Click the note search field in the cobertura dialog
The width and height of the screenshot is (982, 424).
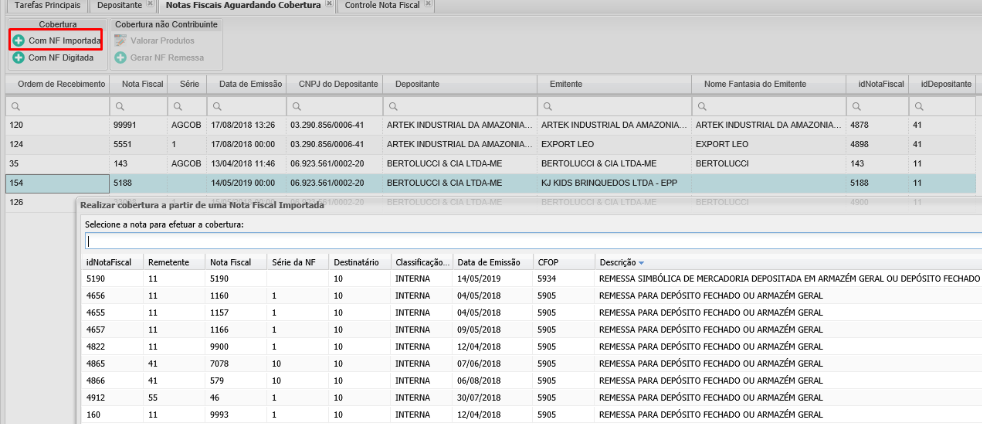point(532,241)
